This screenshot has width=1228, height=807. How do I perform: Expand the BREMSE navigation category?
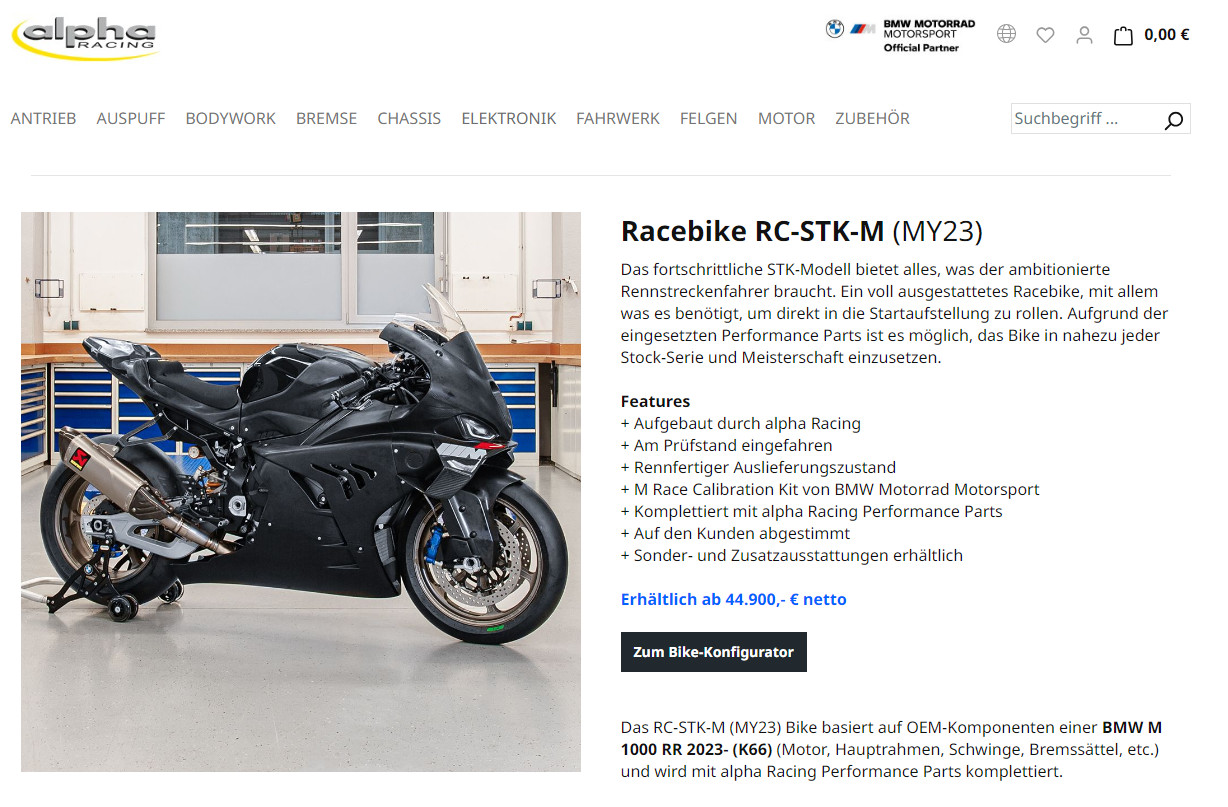326,118
